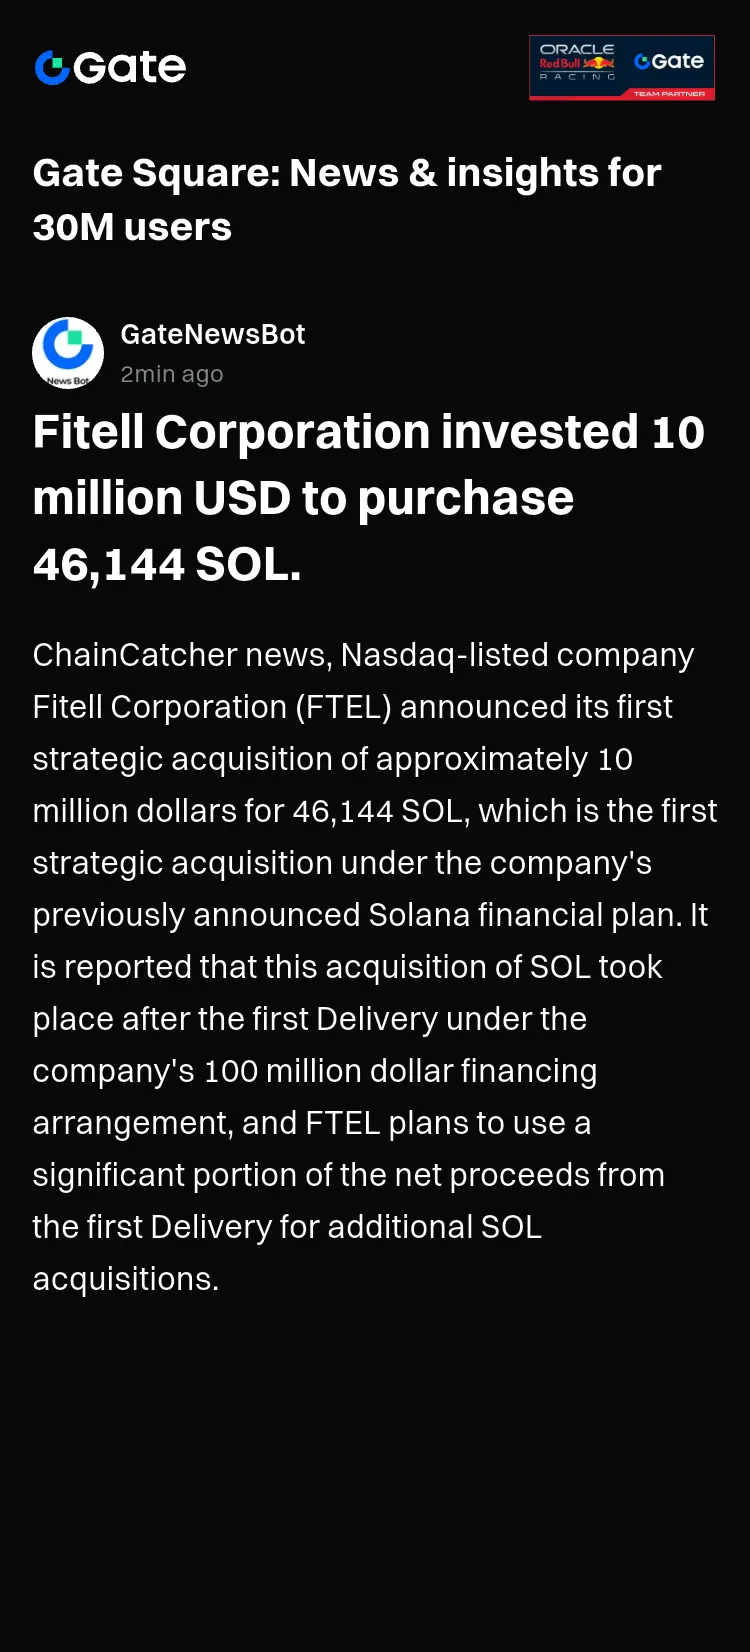The image size is (750, 1652).
Task: Click the 2min ago timestamp
Action: pyautogui.click(x=172, y=374)
